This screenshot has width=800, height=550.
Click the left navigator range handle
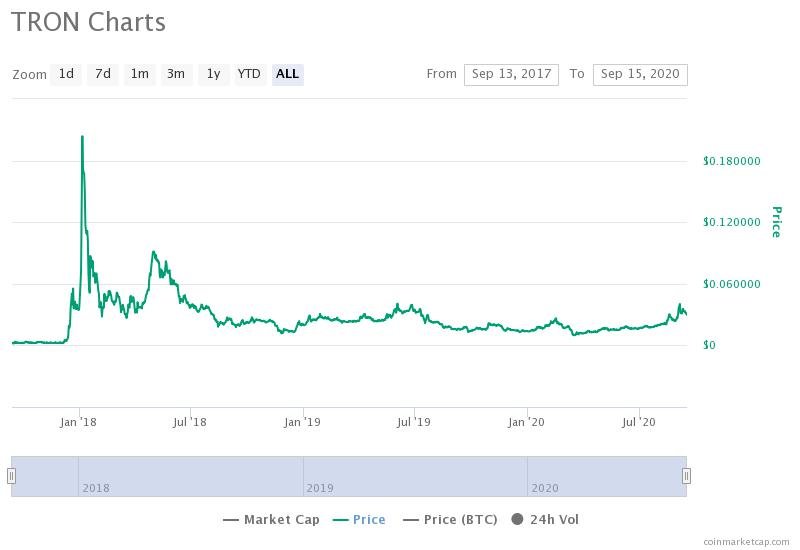click(11, 476)
